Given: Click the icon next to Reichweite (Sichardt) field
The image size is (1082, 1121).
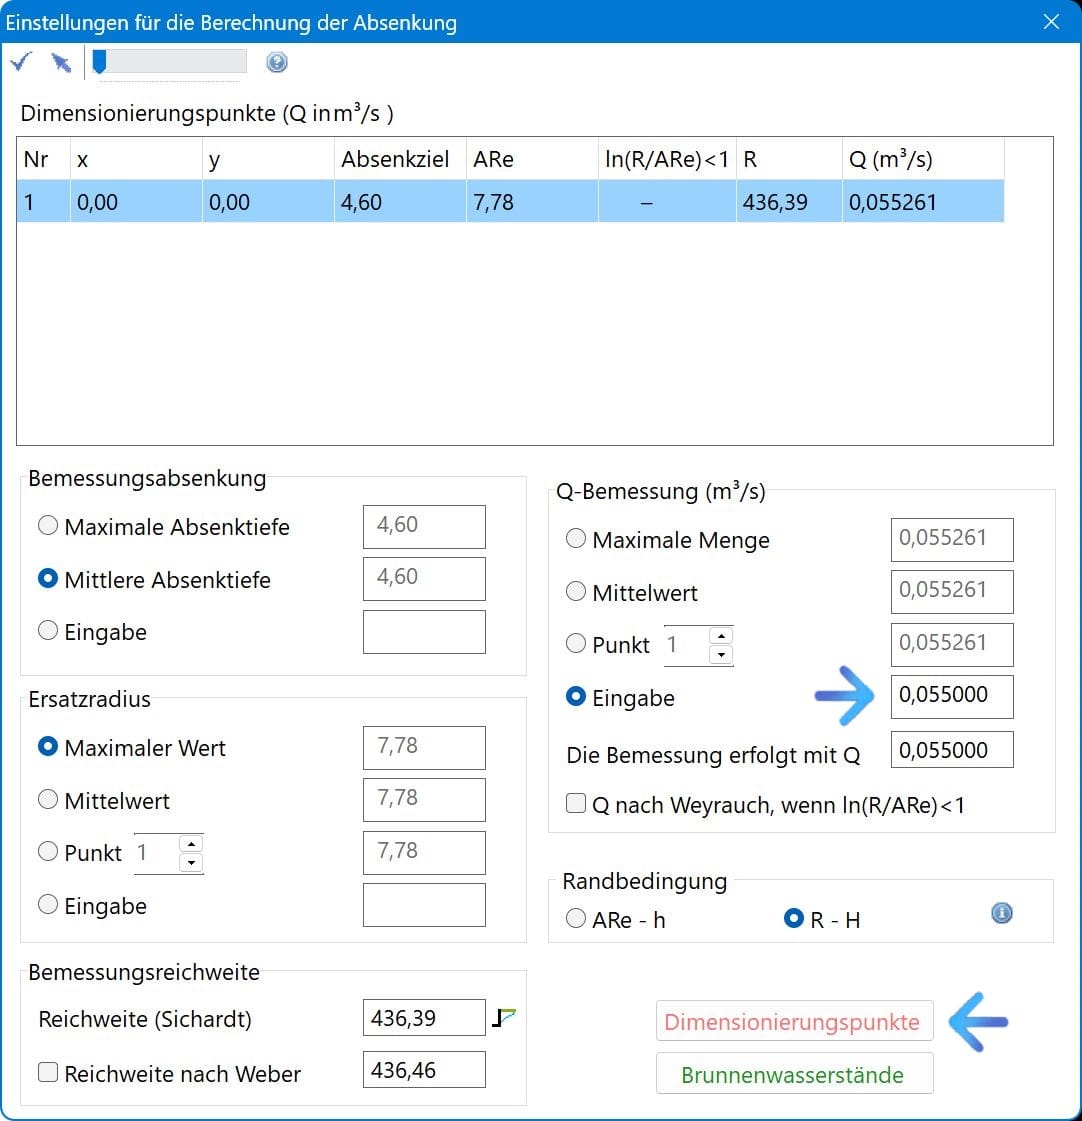Looking at the screenshot, I should (505, 1018).
